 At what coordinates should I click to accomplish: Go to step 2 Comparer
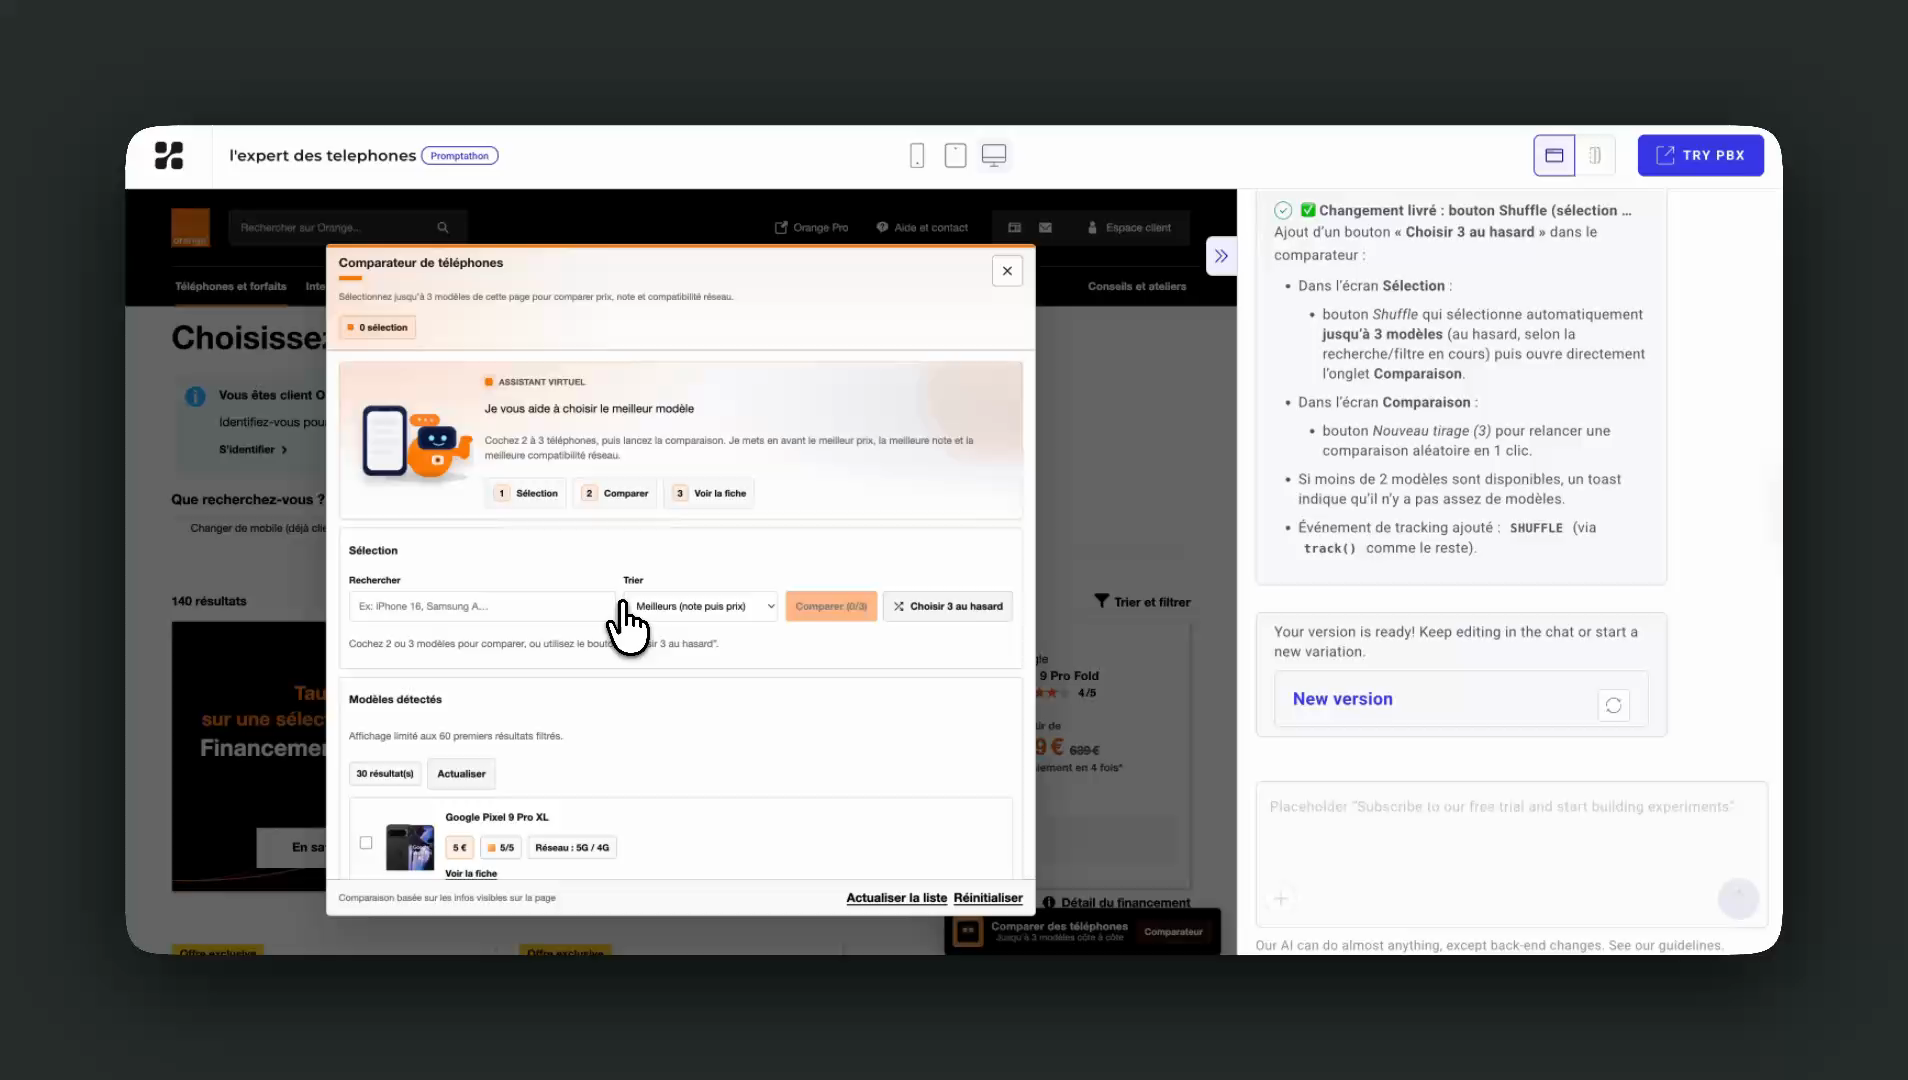pos(615,493)
